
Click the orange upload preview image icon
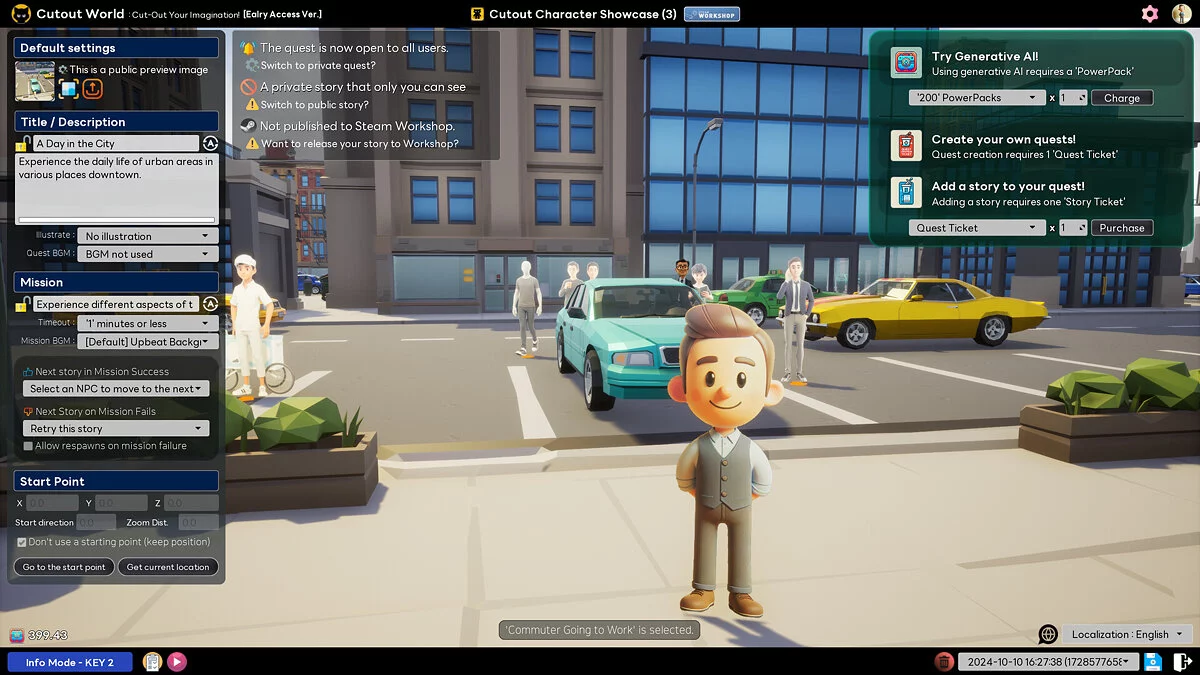tap(93, 89)
